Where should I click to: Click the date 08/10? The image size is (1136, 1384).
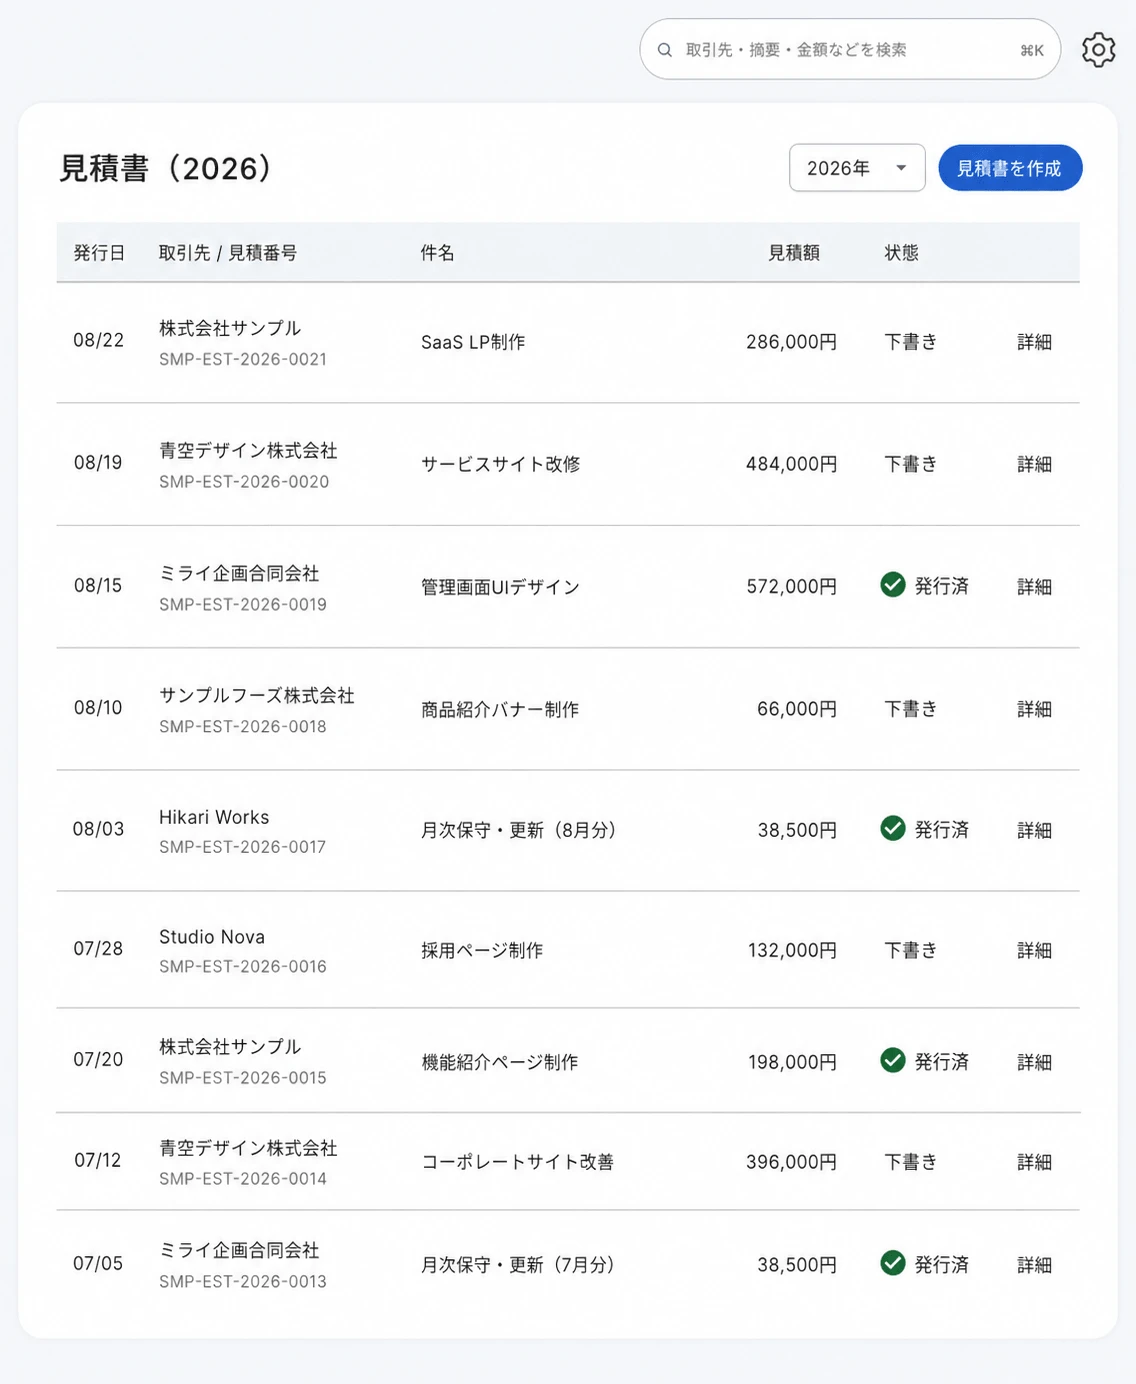[98, 707]
